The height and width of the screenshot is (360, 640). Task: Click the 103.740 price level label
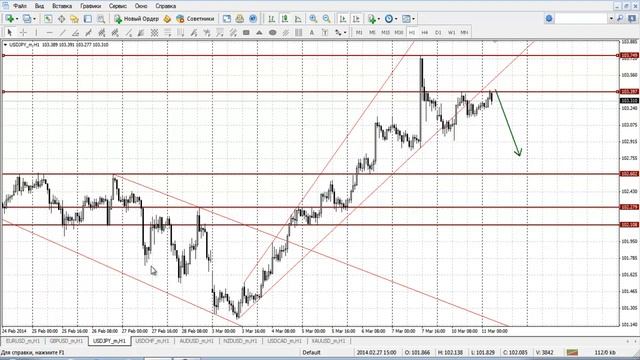click(629, 55)
